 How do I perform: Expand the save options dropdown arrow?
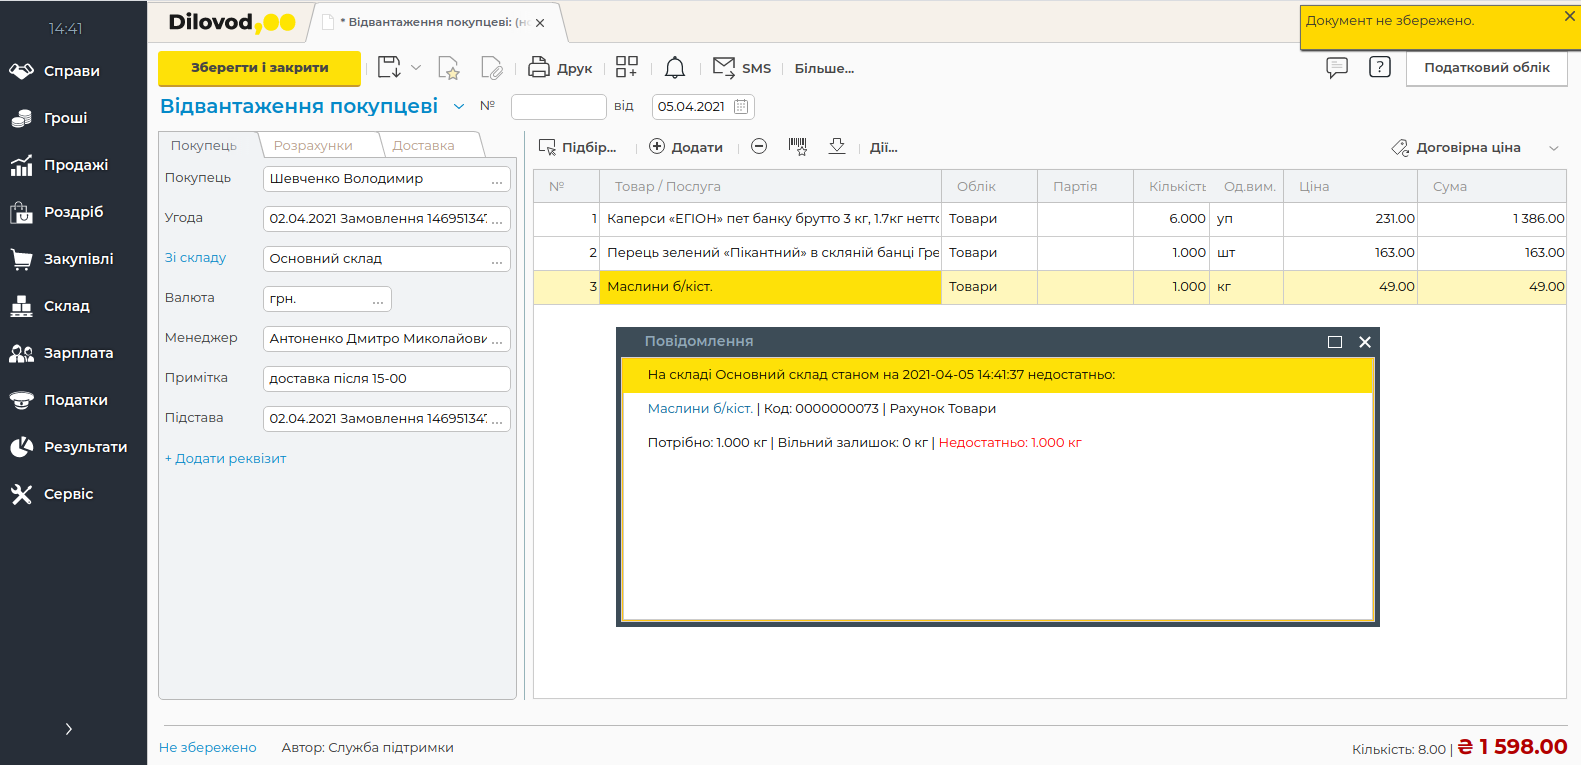416,68
